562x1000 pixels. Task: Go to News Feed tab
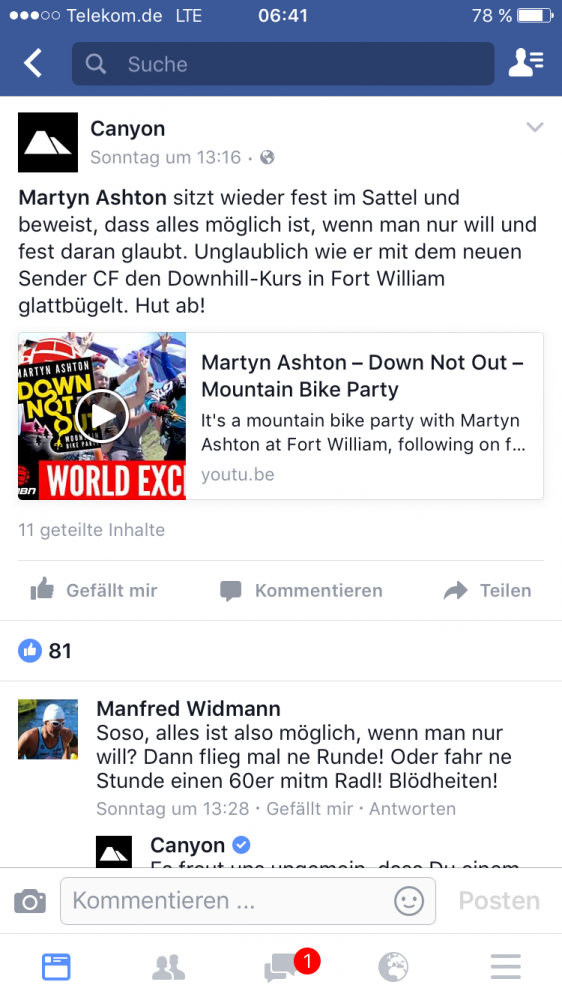click(56, 967)
